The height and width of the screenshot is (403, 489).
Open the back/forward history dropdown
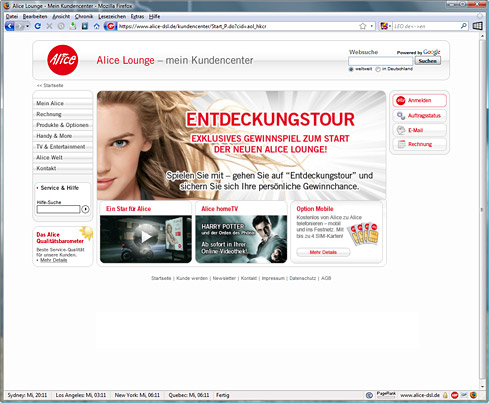coord(27,26)
